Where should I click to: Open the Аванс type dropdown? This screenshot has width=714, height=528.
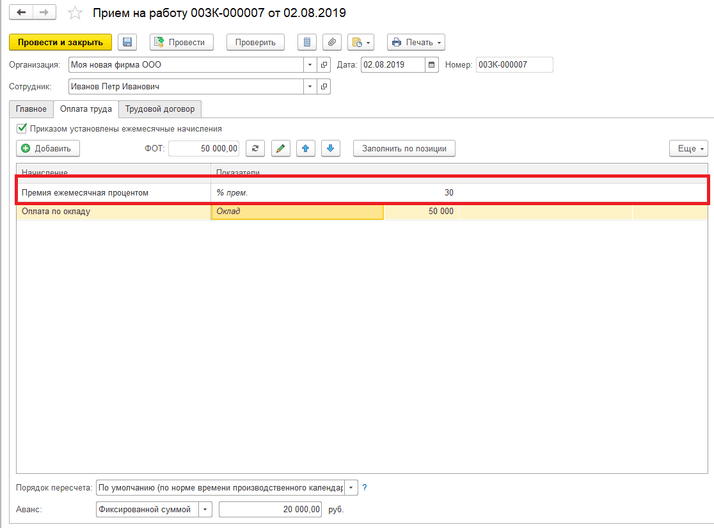206,509
